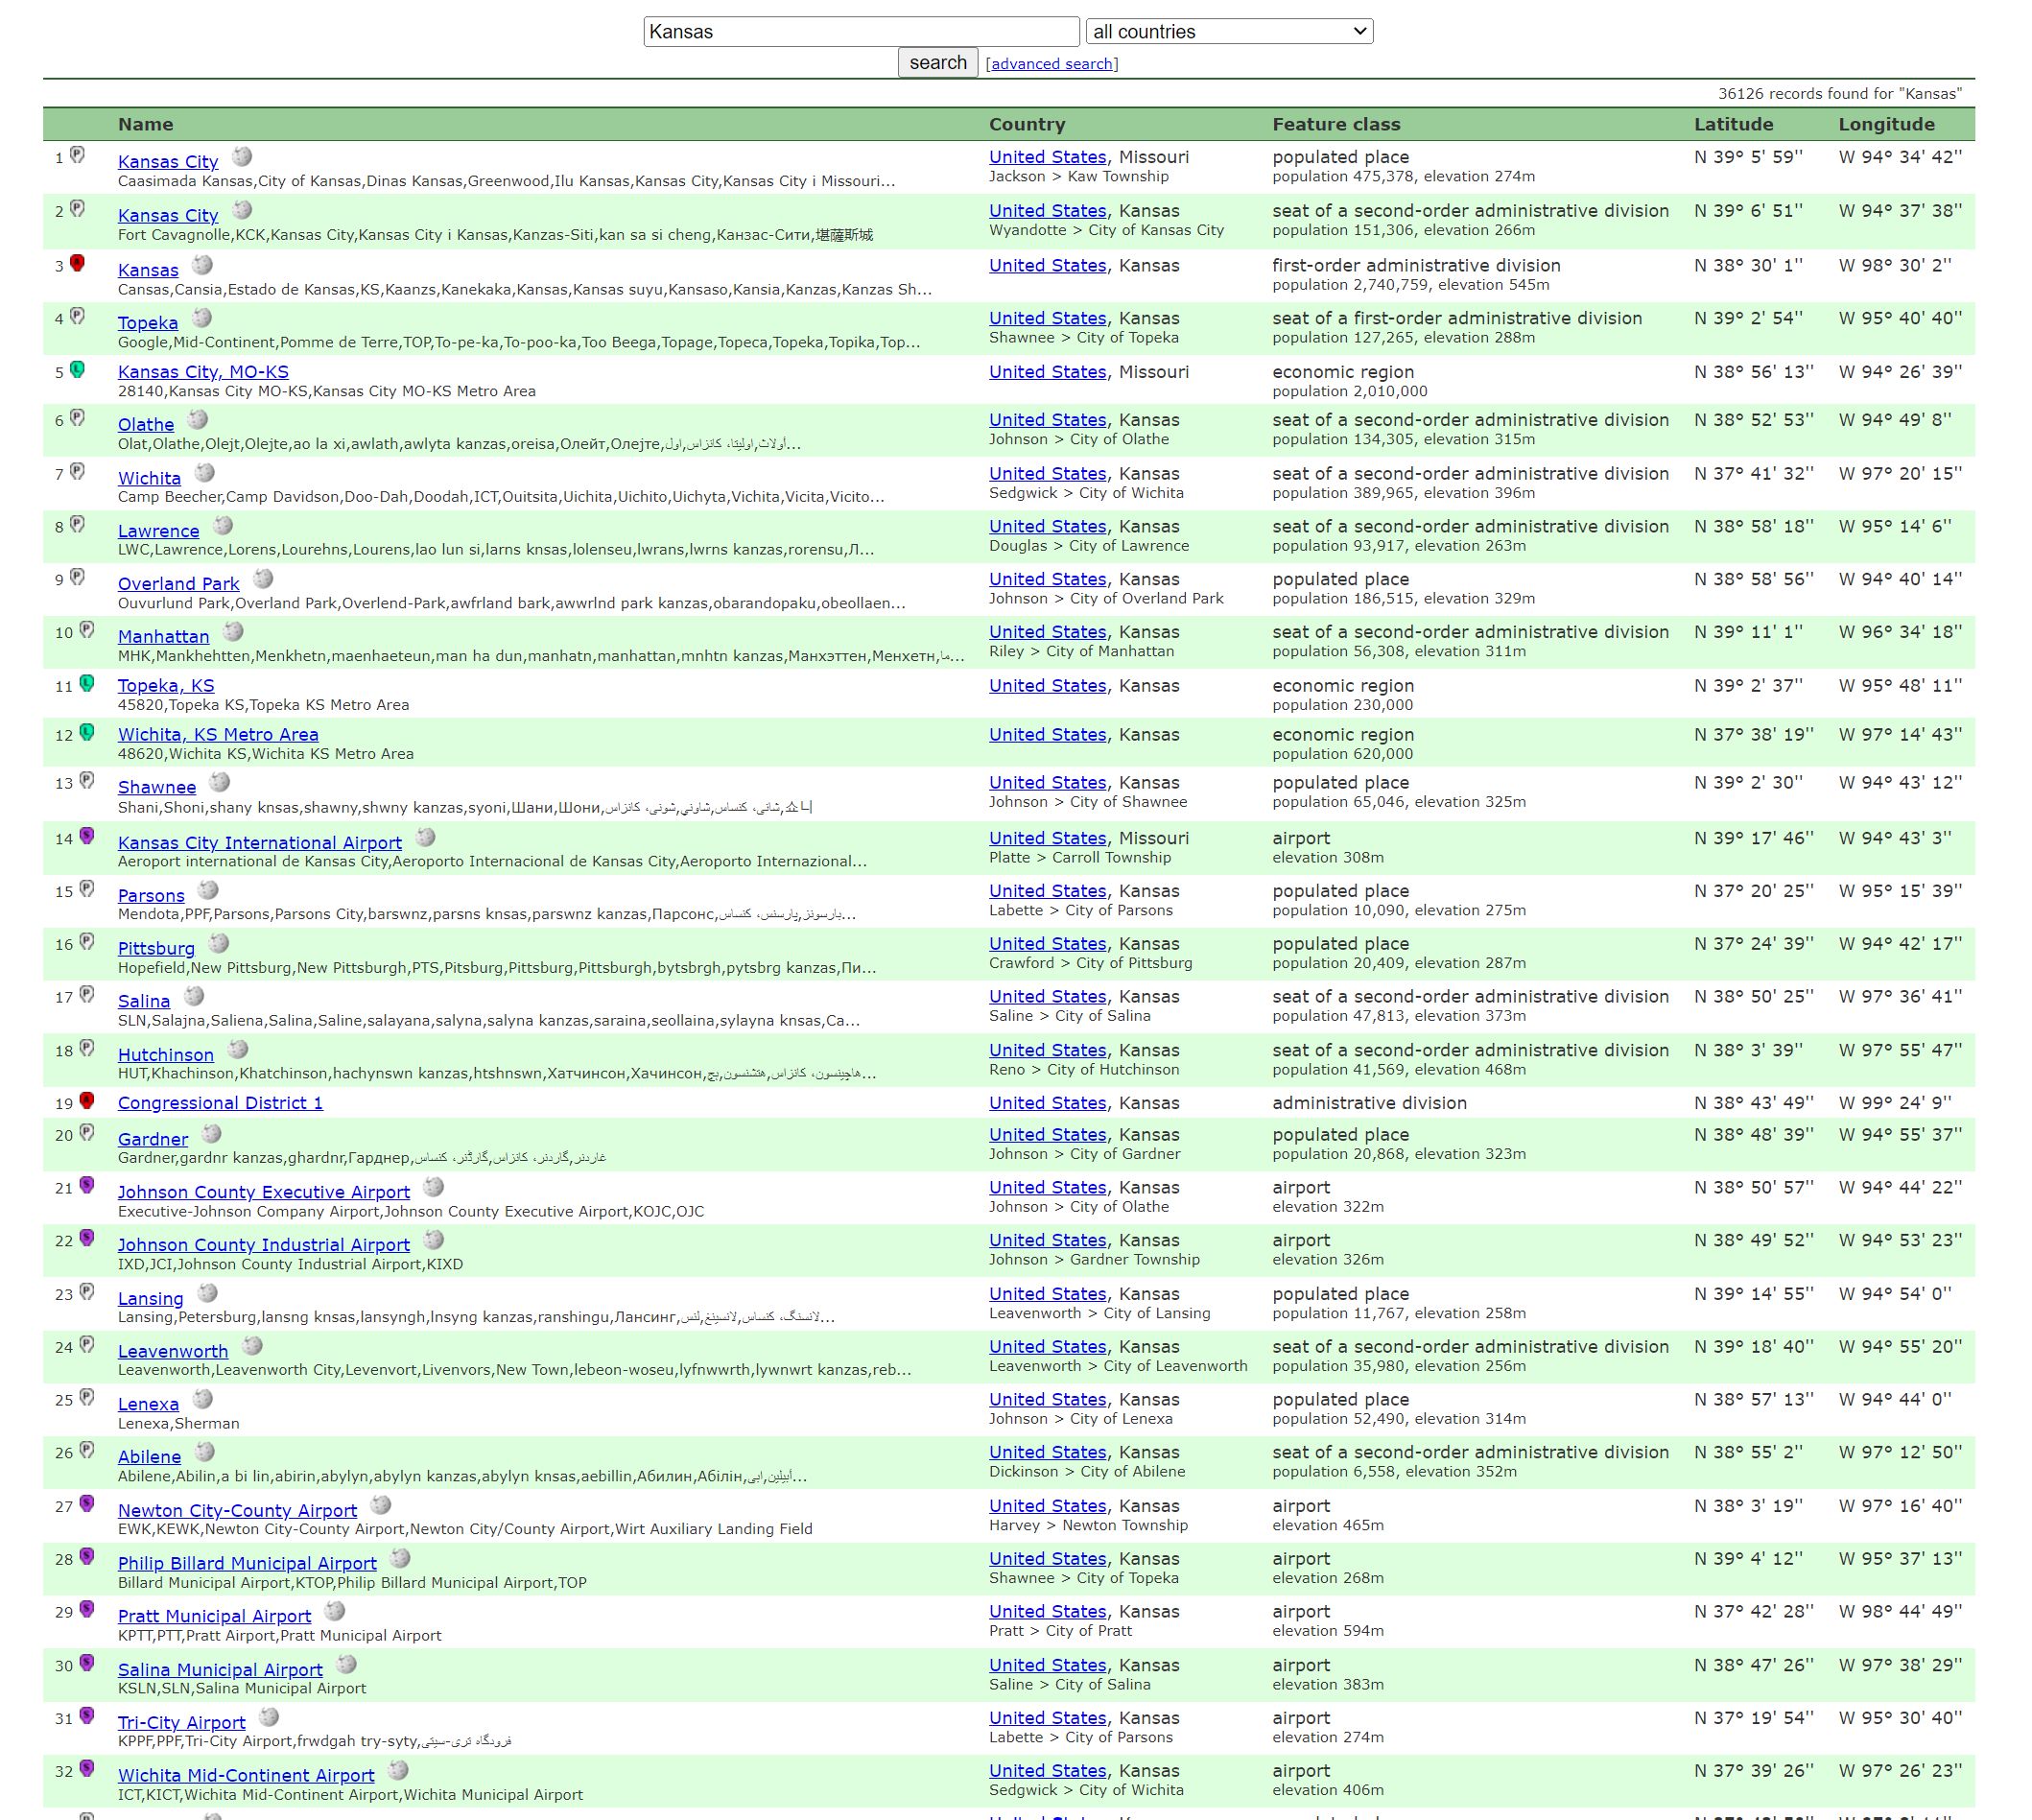Open the Hutchinson place link
The image size is (2032, 1820).
(x=165, y=1055)
